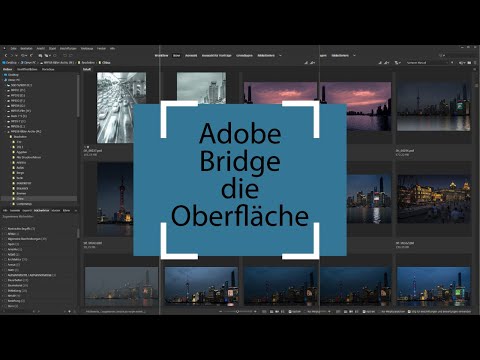Switch to the Workflow workspace
Image resolution: width=480 pixels, height=360 pixels.
[161, 55]
